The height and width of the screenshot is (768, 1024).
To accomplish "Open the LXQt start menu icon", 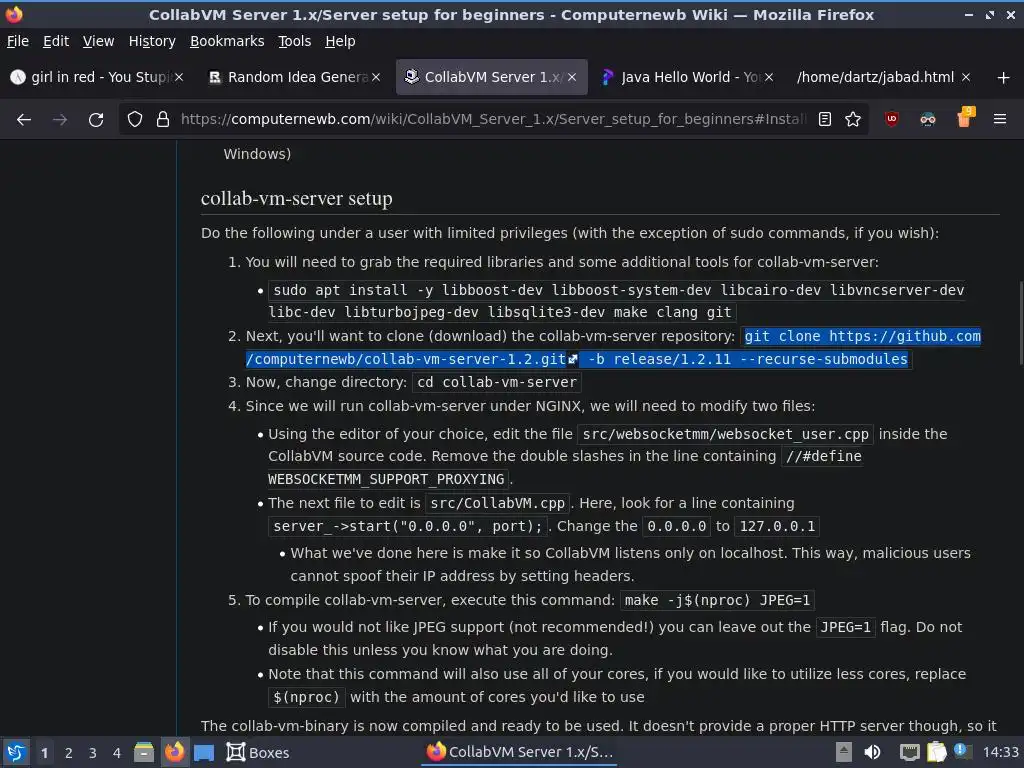I will coord(16,752).
